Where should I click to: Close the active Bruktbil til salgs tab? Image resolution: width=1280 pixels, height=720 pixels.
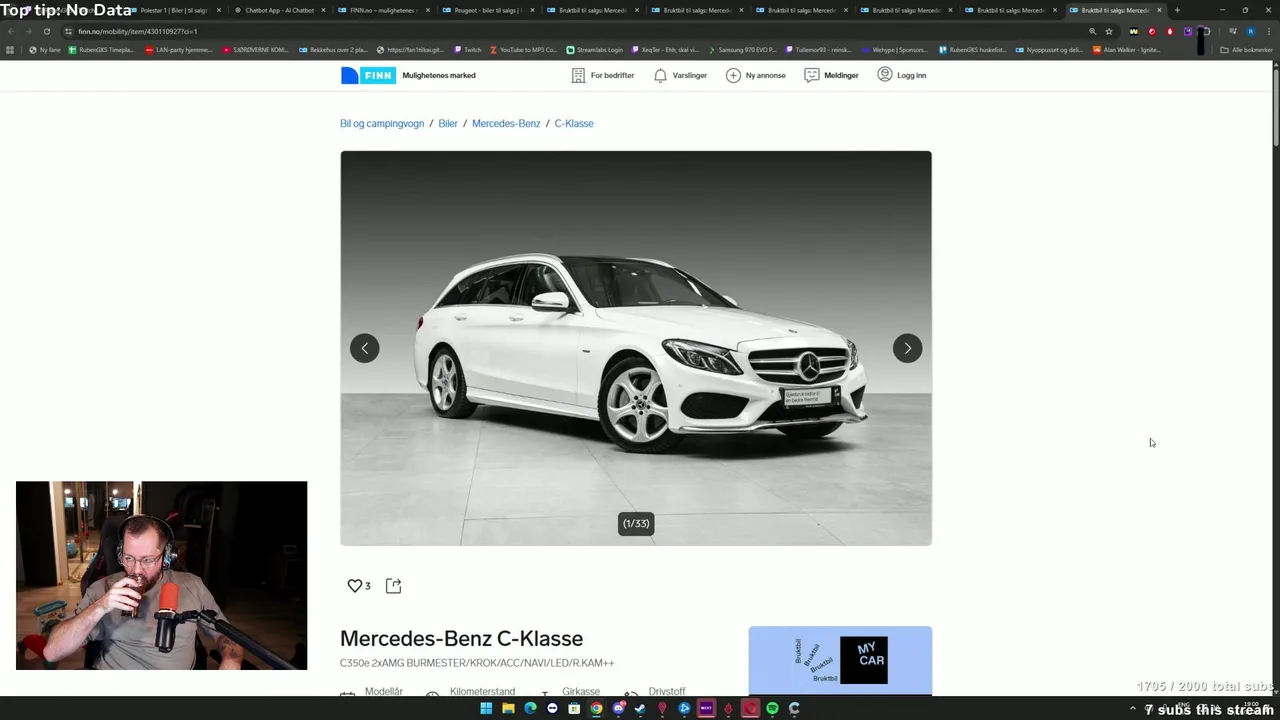coord(1159,10)
